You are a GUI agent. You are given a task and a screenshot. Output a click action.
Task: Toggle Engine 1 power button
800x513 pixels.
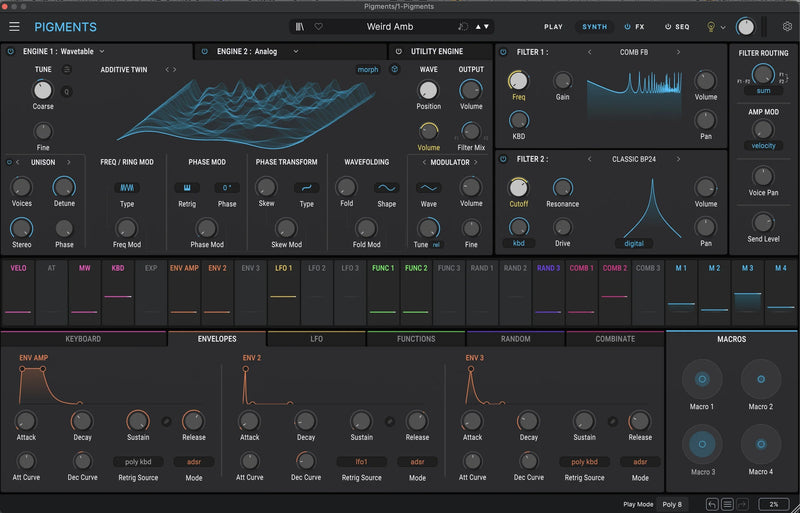pyautogui.click(x=11, y=52)
